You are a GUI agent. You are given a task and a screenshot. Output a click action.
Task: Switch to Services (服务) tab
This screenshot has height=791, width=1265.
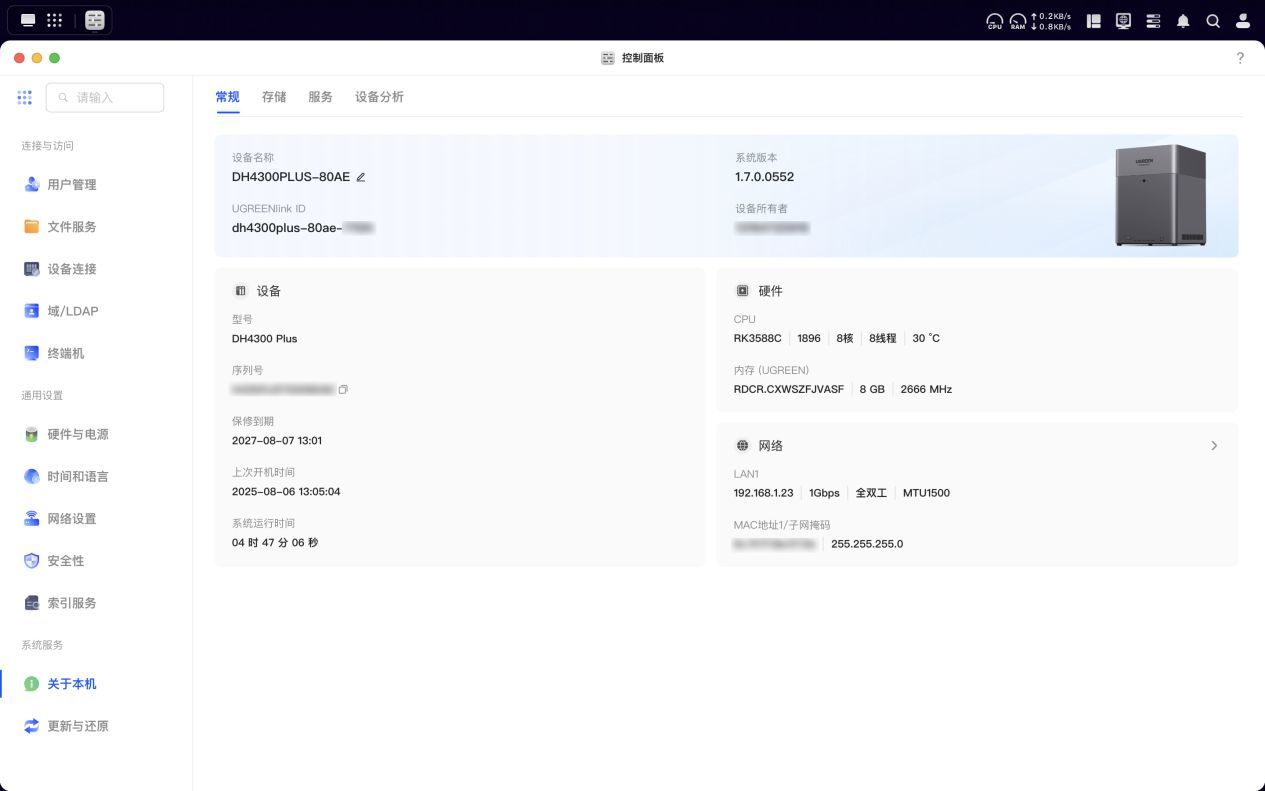tap(320, 97)
